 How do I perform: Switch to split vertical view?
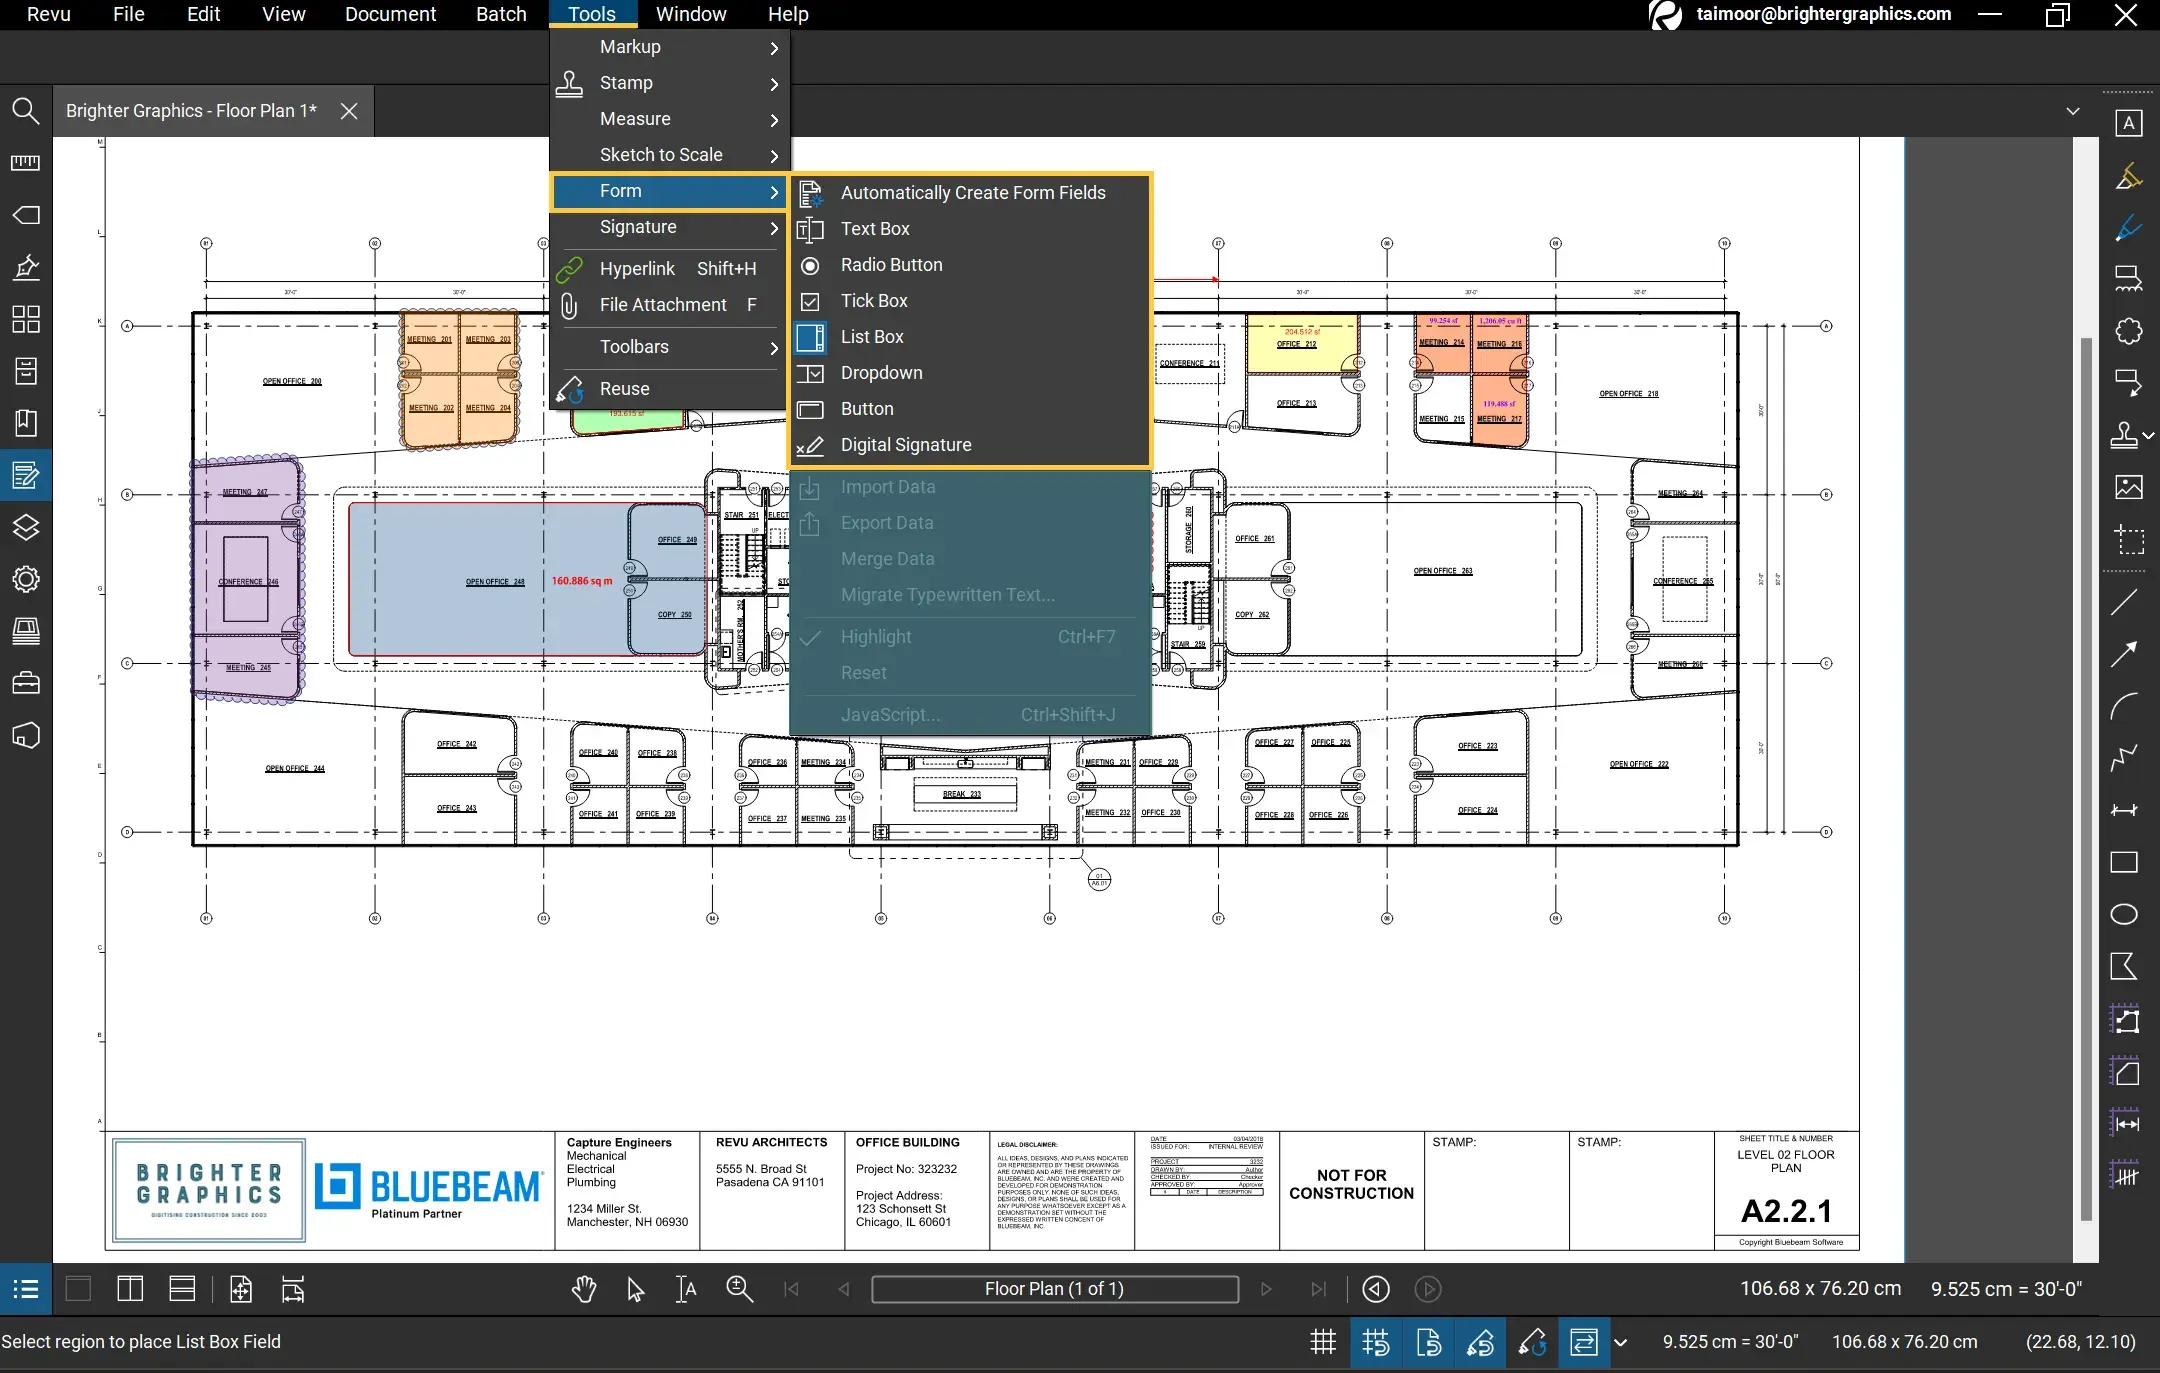tap(130, 1289)
